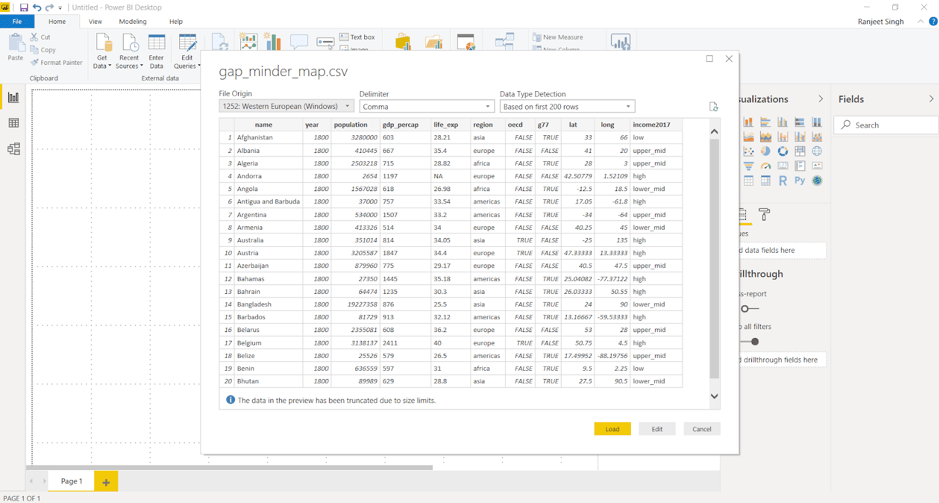This screenshot has height=503, width=939.
Task: Select the Donut chart visualization icon
Action: (783, 151)
